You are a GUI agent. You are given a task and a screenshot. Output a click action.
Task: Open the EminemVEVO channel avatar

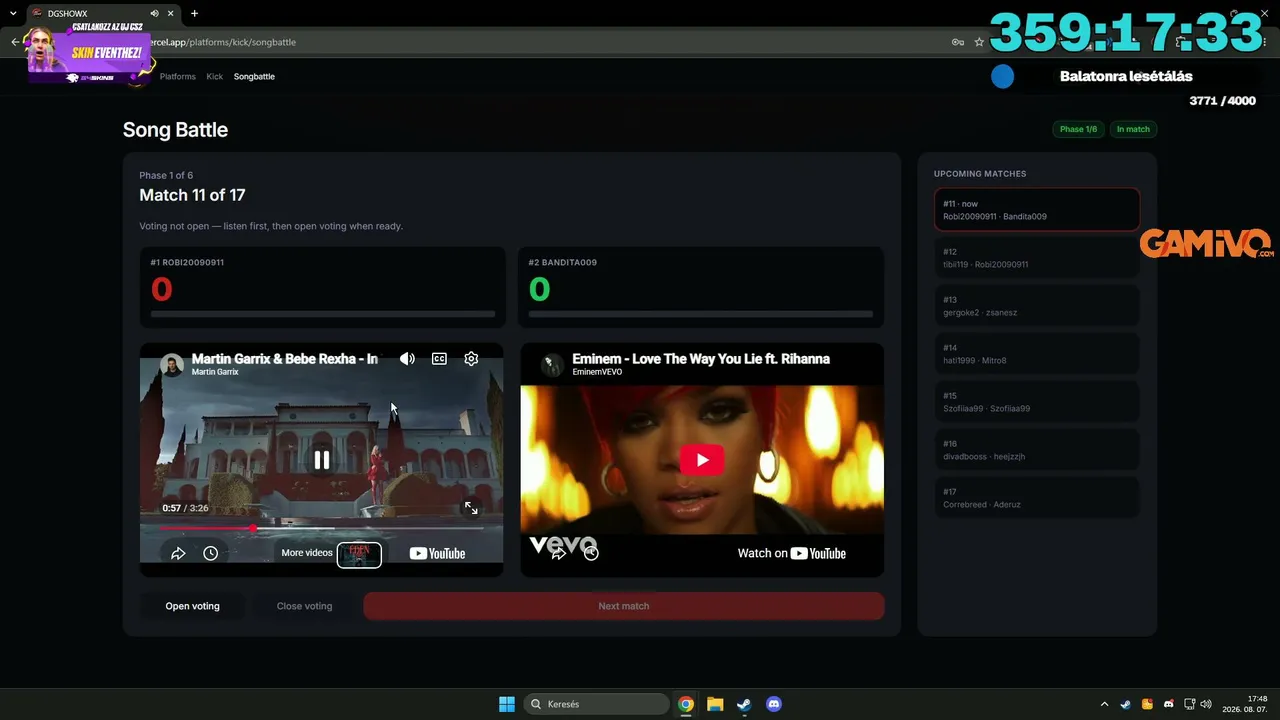click(x=552, y=365)
